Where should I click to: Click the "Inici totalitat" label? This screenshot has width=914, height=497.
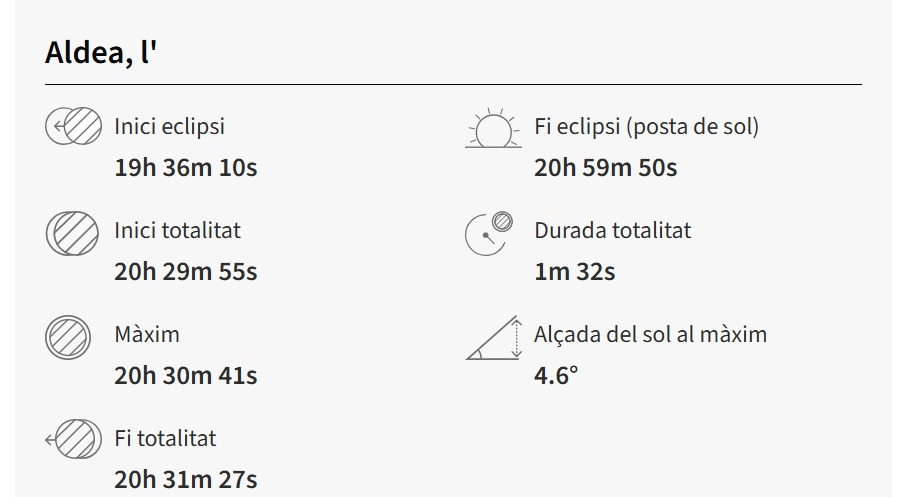tap(177, 231)
